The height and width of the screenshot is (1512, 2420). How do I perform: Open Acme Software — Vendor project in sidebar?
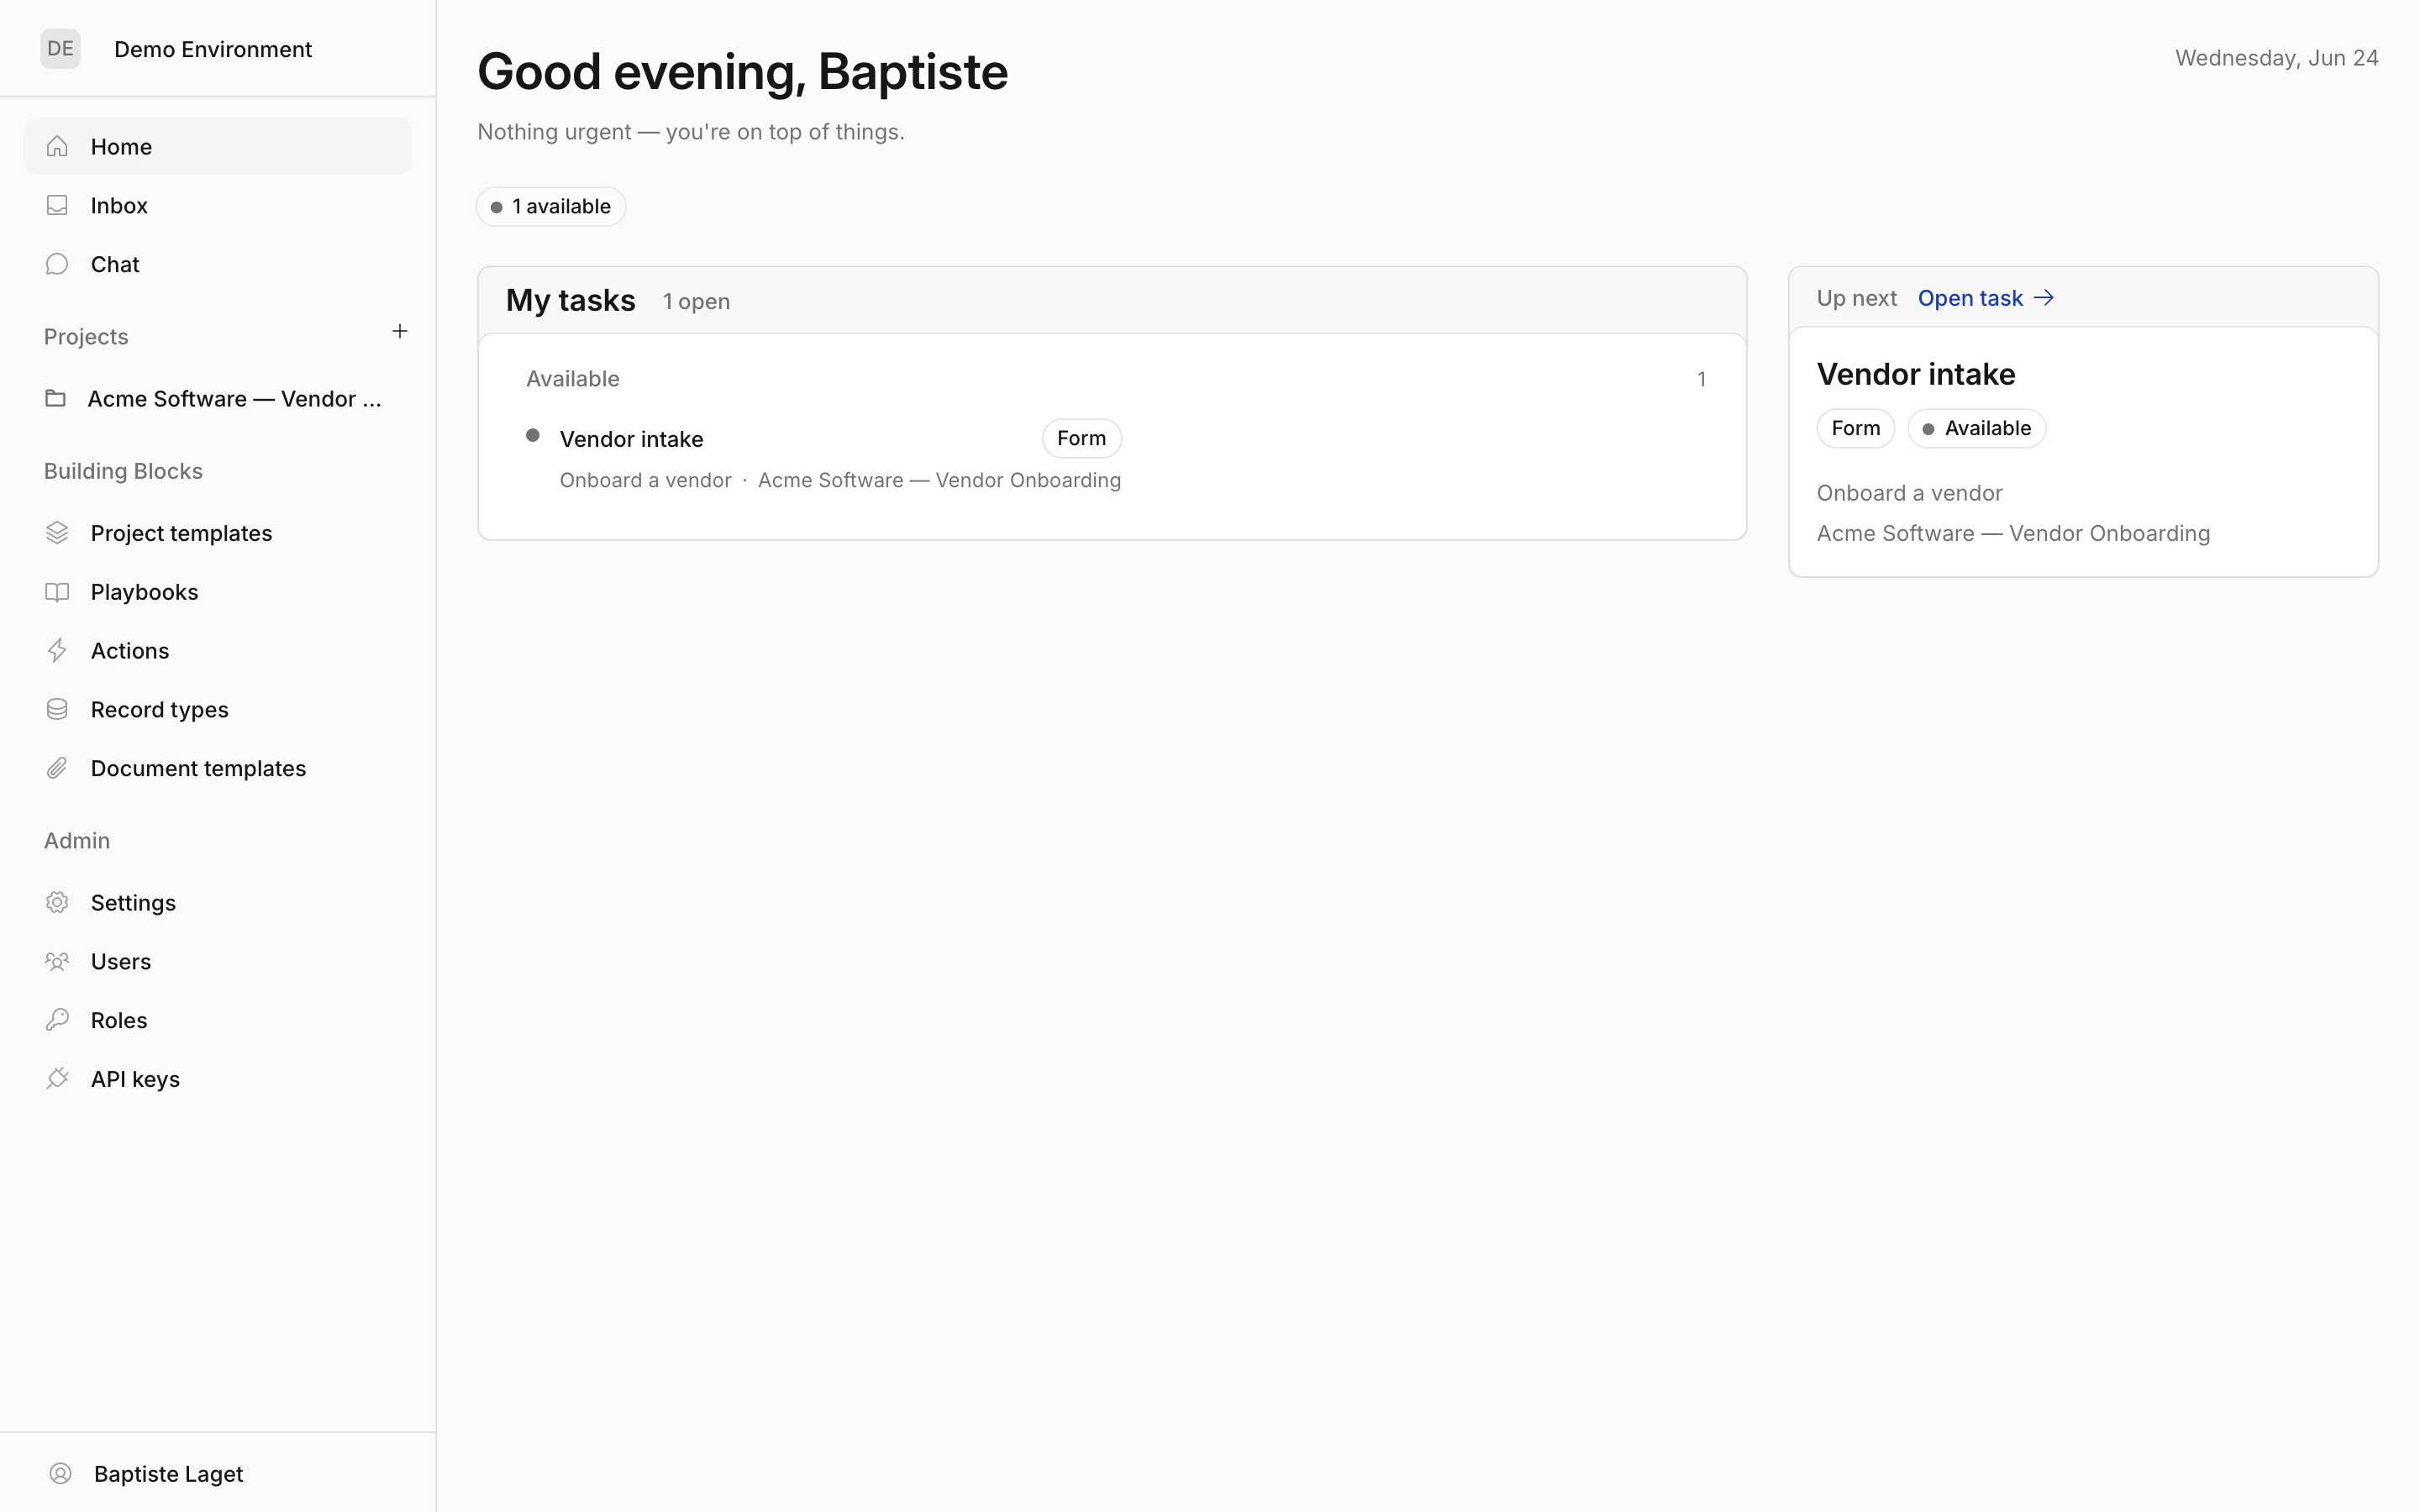click(217, 398)
